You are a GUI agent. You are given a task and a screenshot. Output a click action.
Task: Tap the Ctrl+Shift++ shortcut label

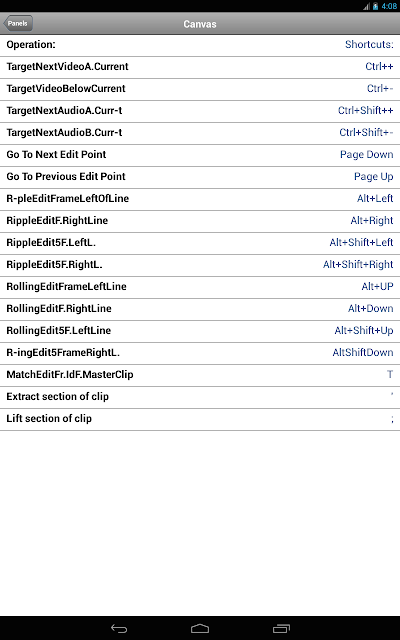click(365, 111)
